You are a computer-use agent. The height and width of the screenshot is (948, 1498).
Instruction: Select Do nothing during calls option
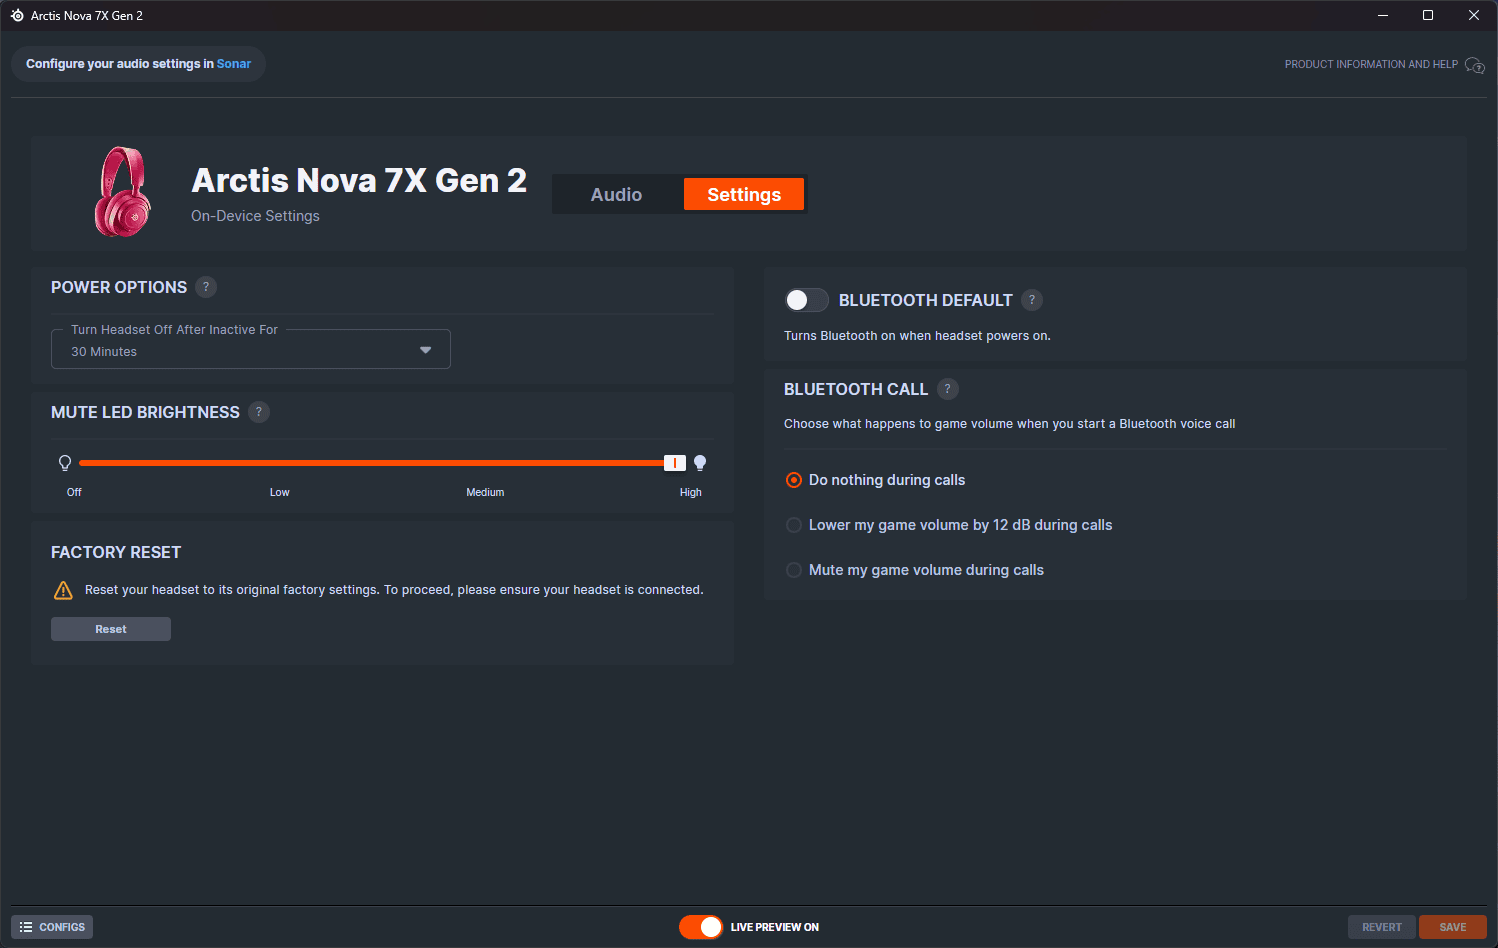point(794,480)
